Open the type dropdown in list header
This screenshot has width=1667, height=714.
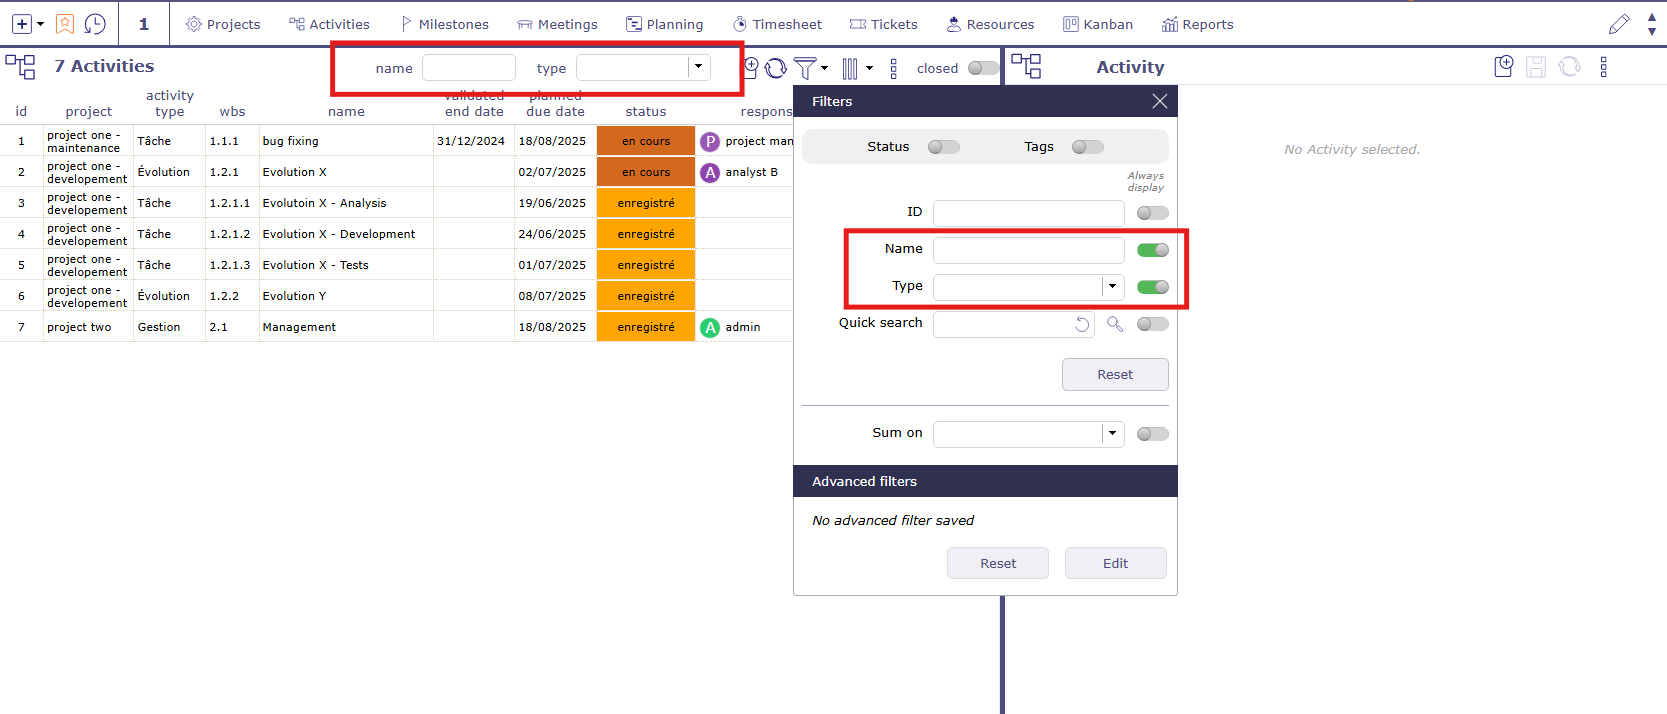pos(698,67)
